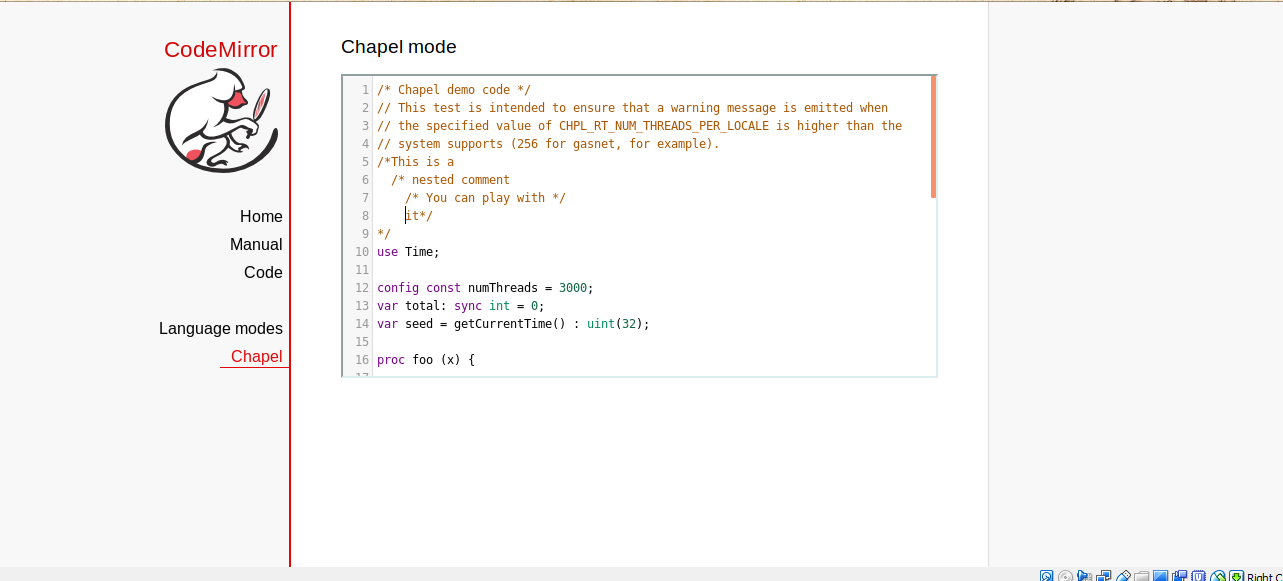Image resolution: width=1283 pixels, height=581 pixels.
Task: Select the active Chapel sidebar item
Action: (256, 357)
